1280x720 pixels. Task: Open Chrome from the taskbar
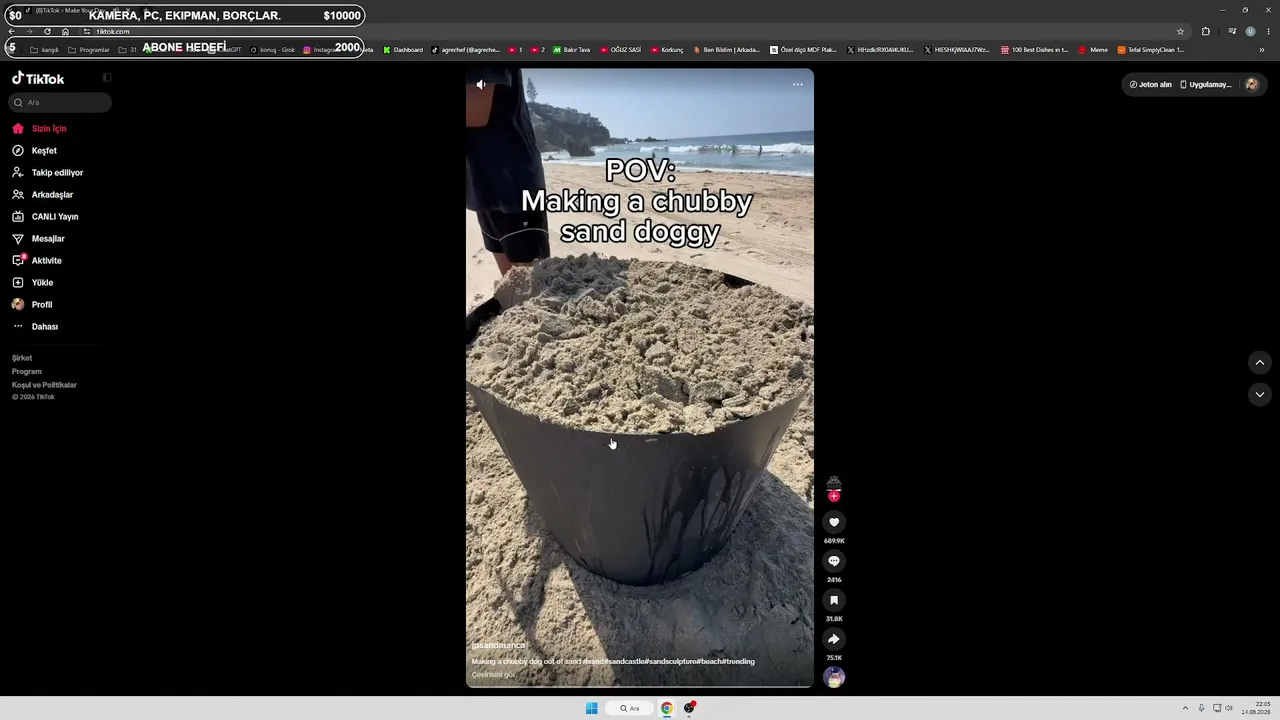(x=666, y=708)
